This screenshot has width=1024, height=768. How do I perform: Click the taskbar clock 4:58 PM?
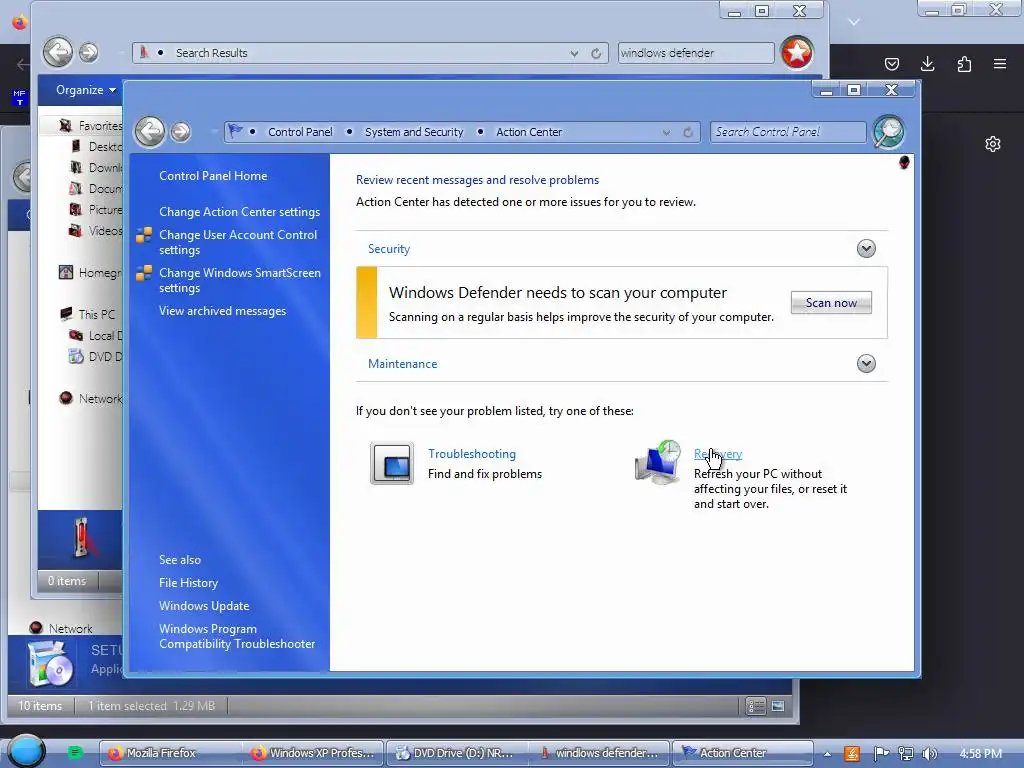coord(980,754)
